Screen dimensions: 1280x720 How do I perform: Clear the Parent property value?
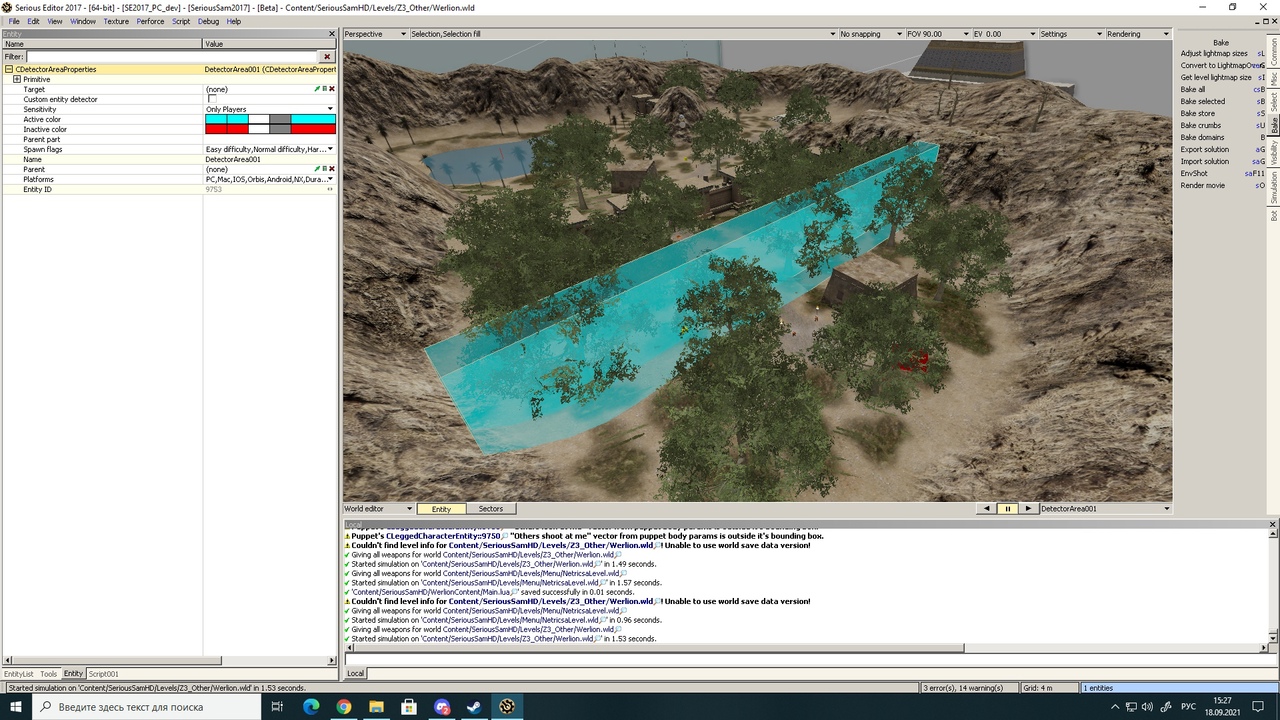331,169
